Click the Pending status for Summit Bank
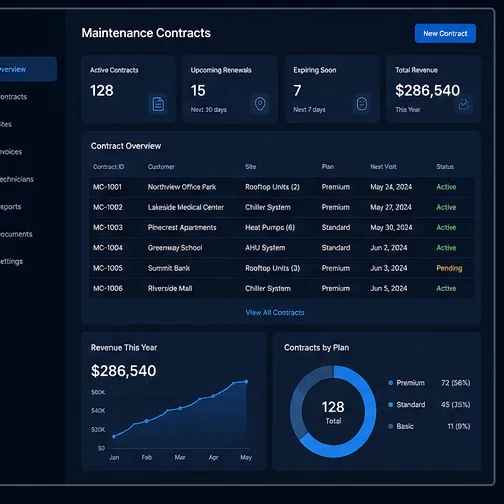The height and width of the screenshot is (504, 504). 449,268
